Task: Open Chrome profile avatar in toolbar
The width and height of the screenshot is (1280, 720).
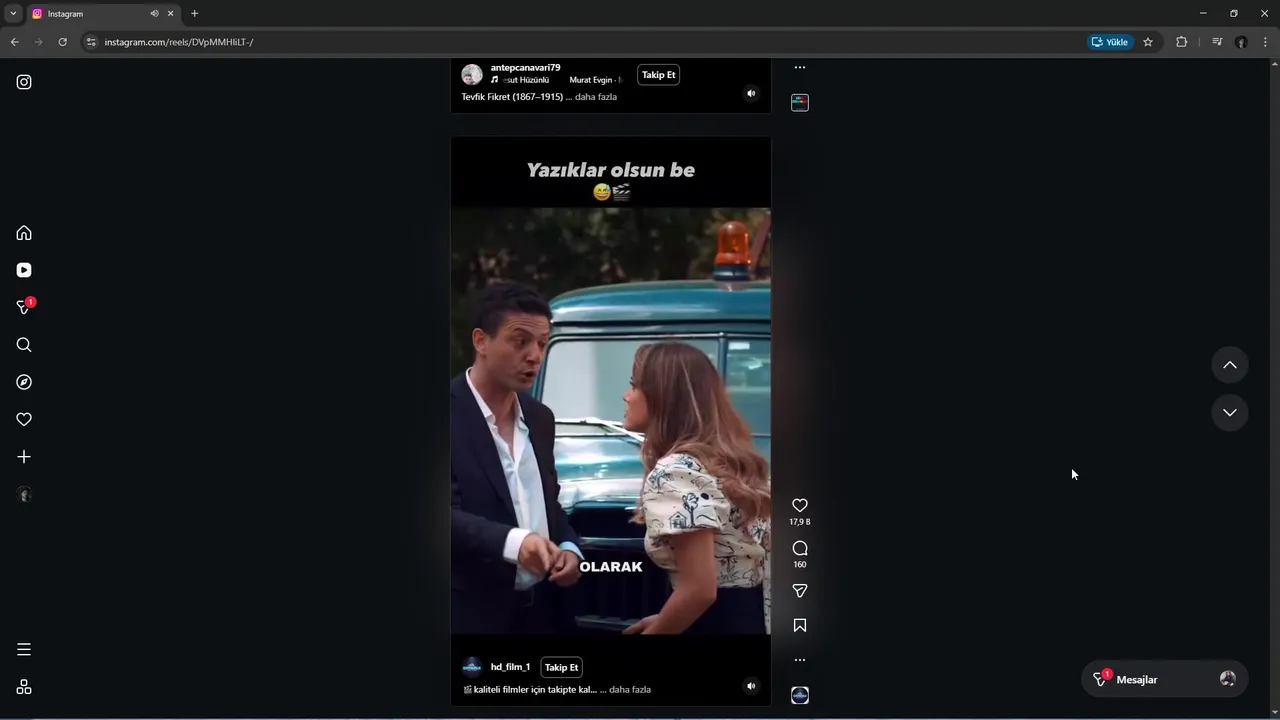Action: (1241, 42)
